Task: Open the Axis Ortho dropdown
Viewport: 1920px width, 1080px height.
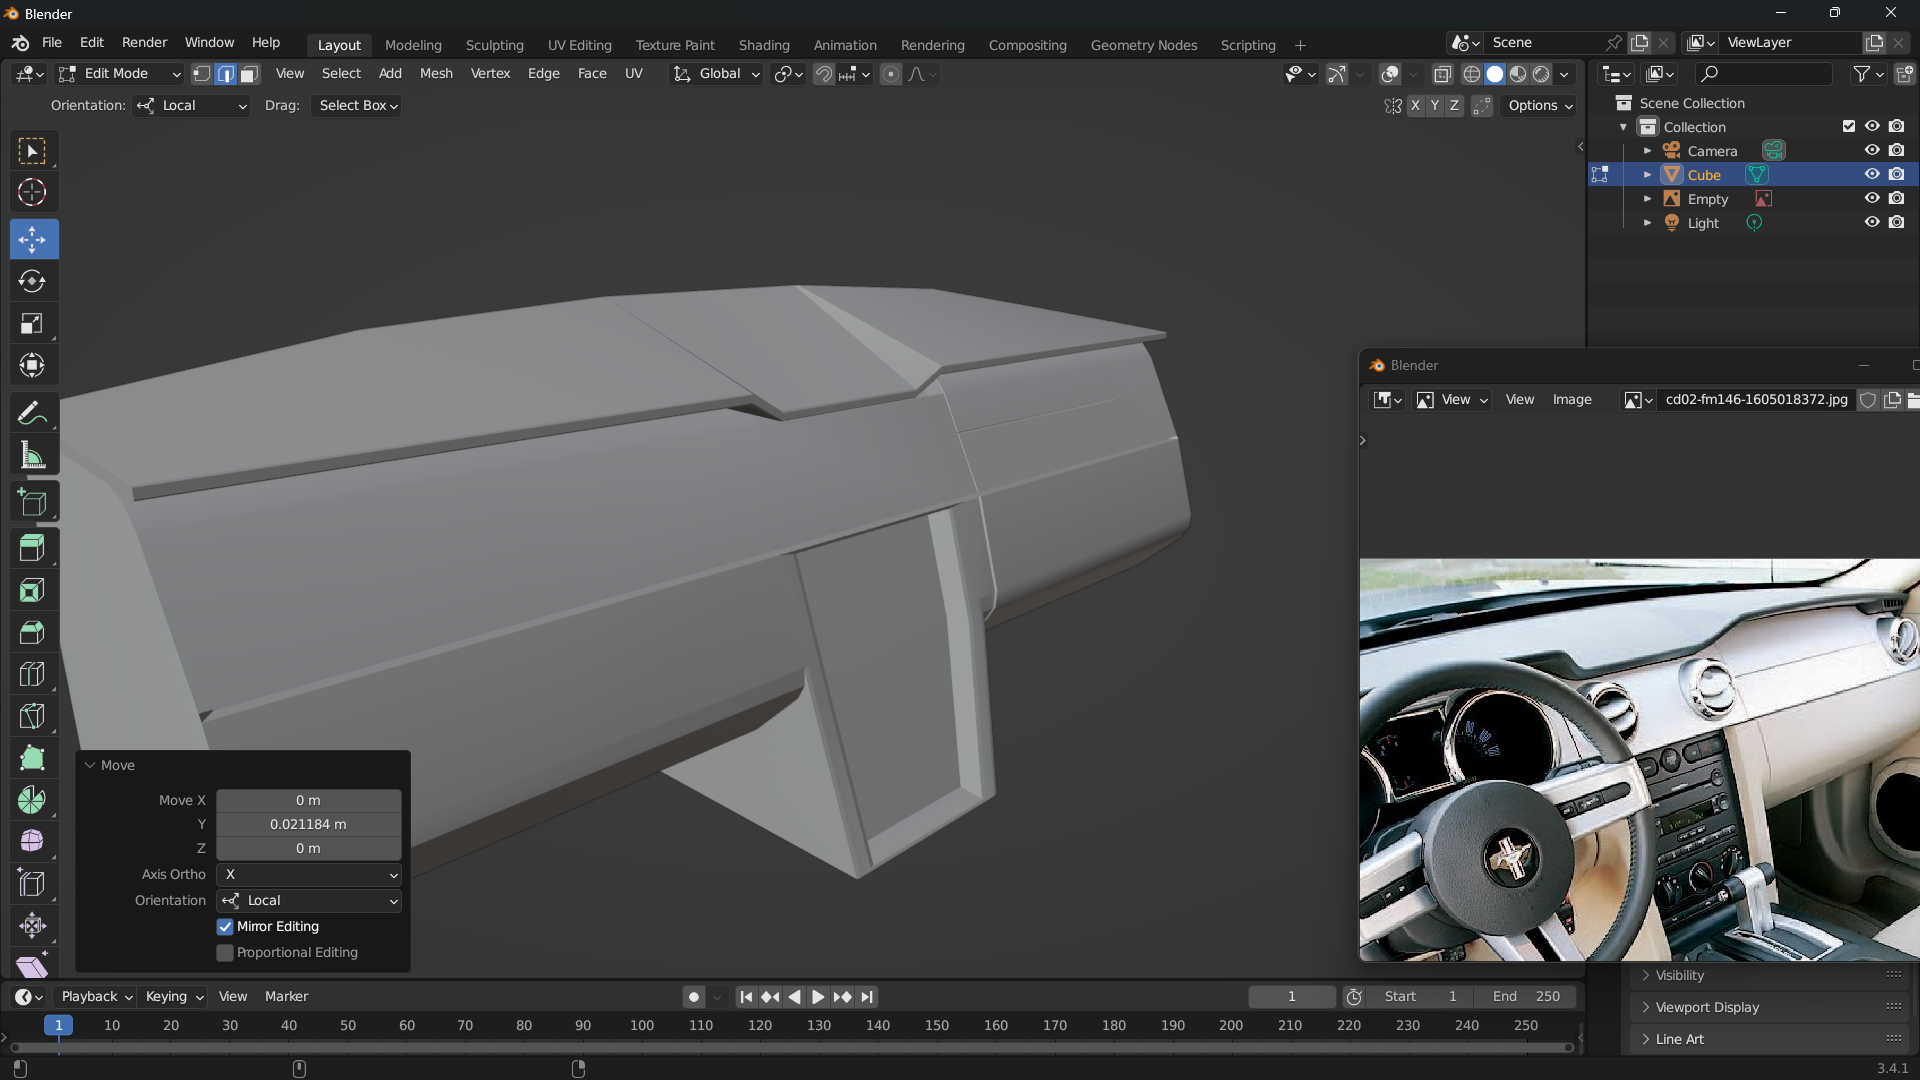Action: (x=309, y=875)
